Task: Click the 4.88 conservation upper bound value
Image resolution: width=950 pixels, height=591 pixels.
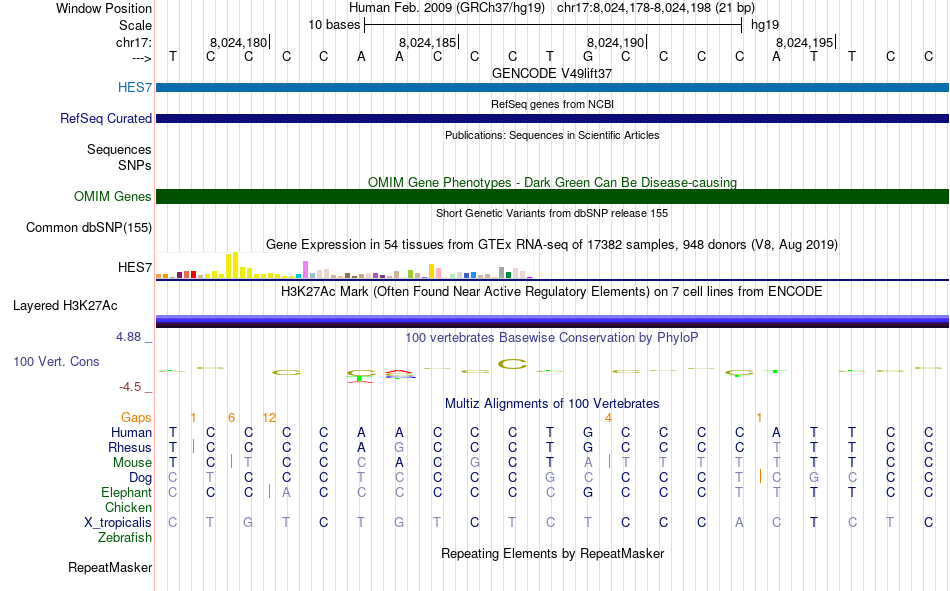Action: coord(128,336)
